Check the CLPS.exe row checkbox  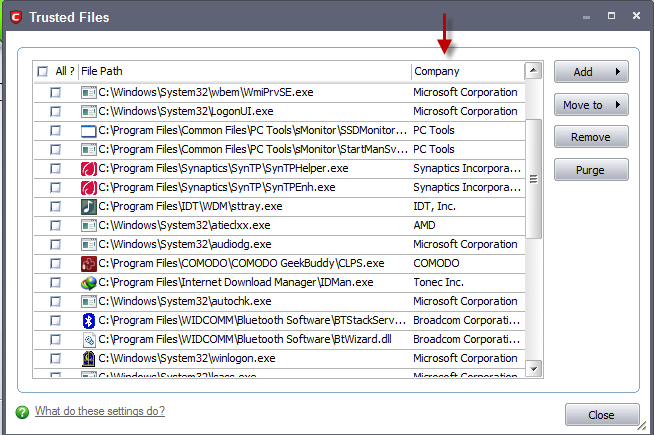pos(55,264)
